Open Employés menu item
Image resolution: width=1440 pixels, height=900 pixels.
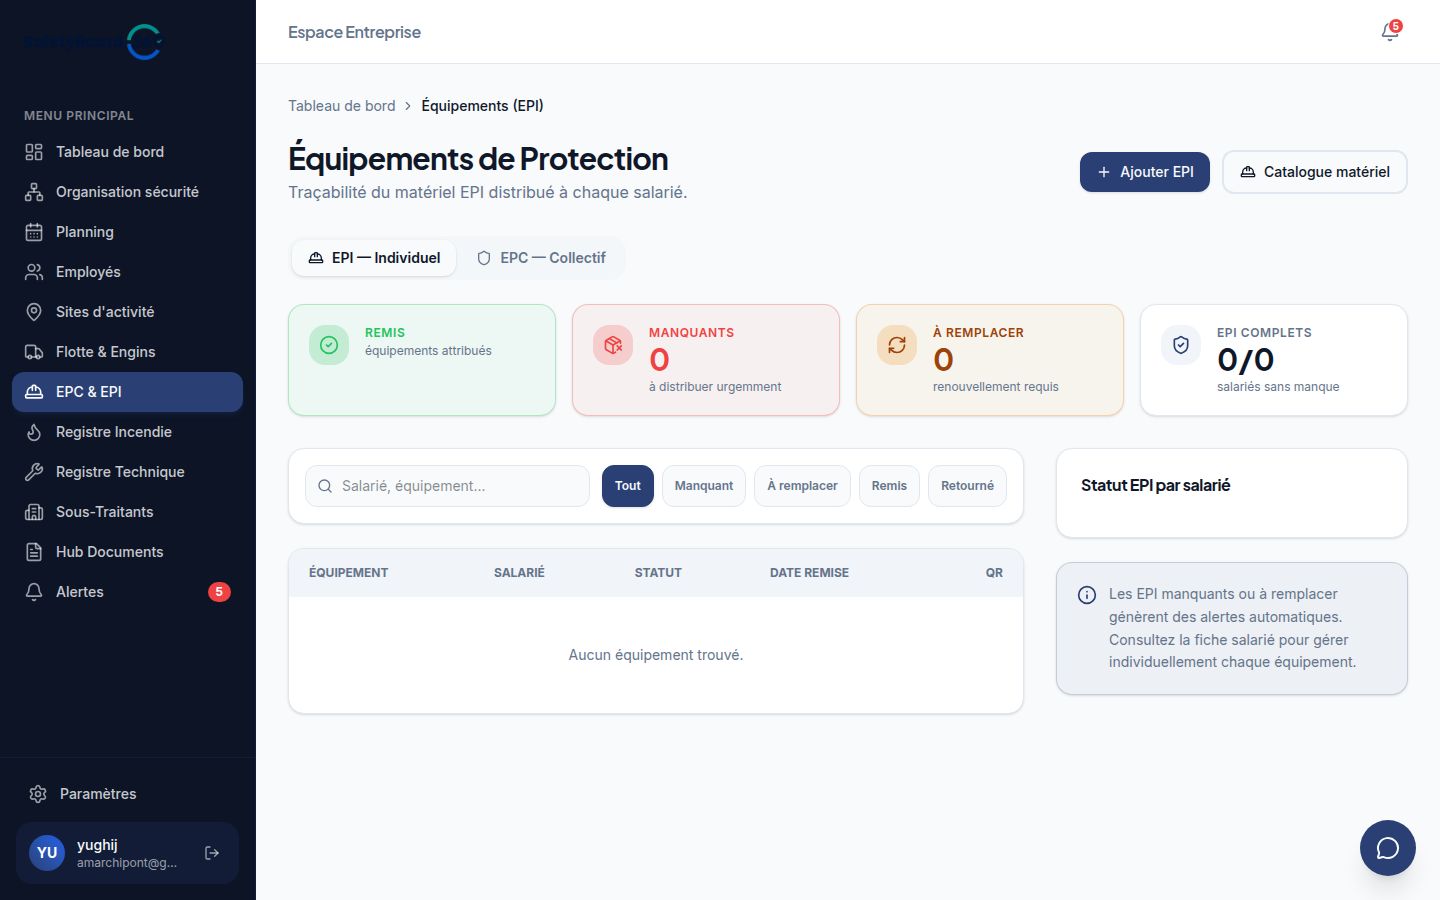(x=127, y=272)
